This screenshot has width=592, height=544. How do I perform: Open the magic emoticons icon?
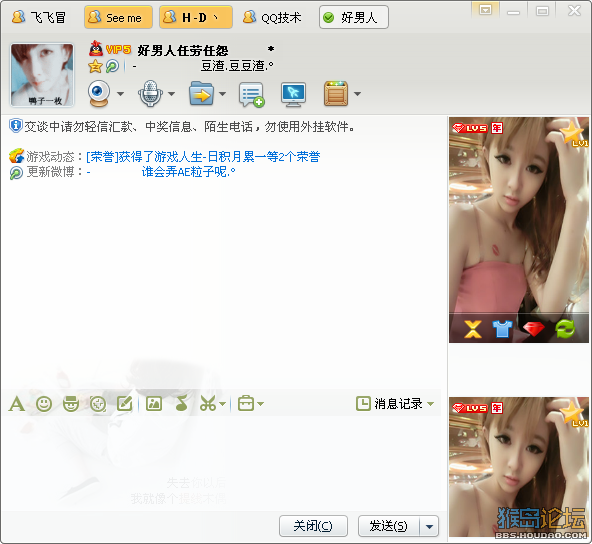click(x=71, y=404)
